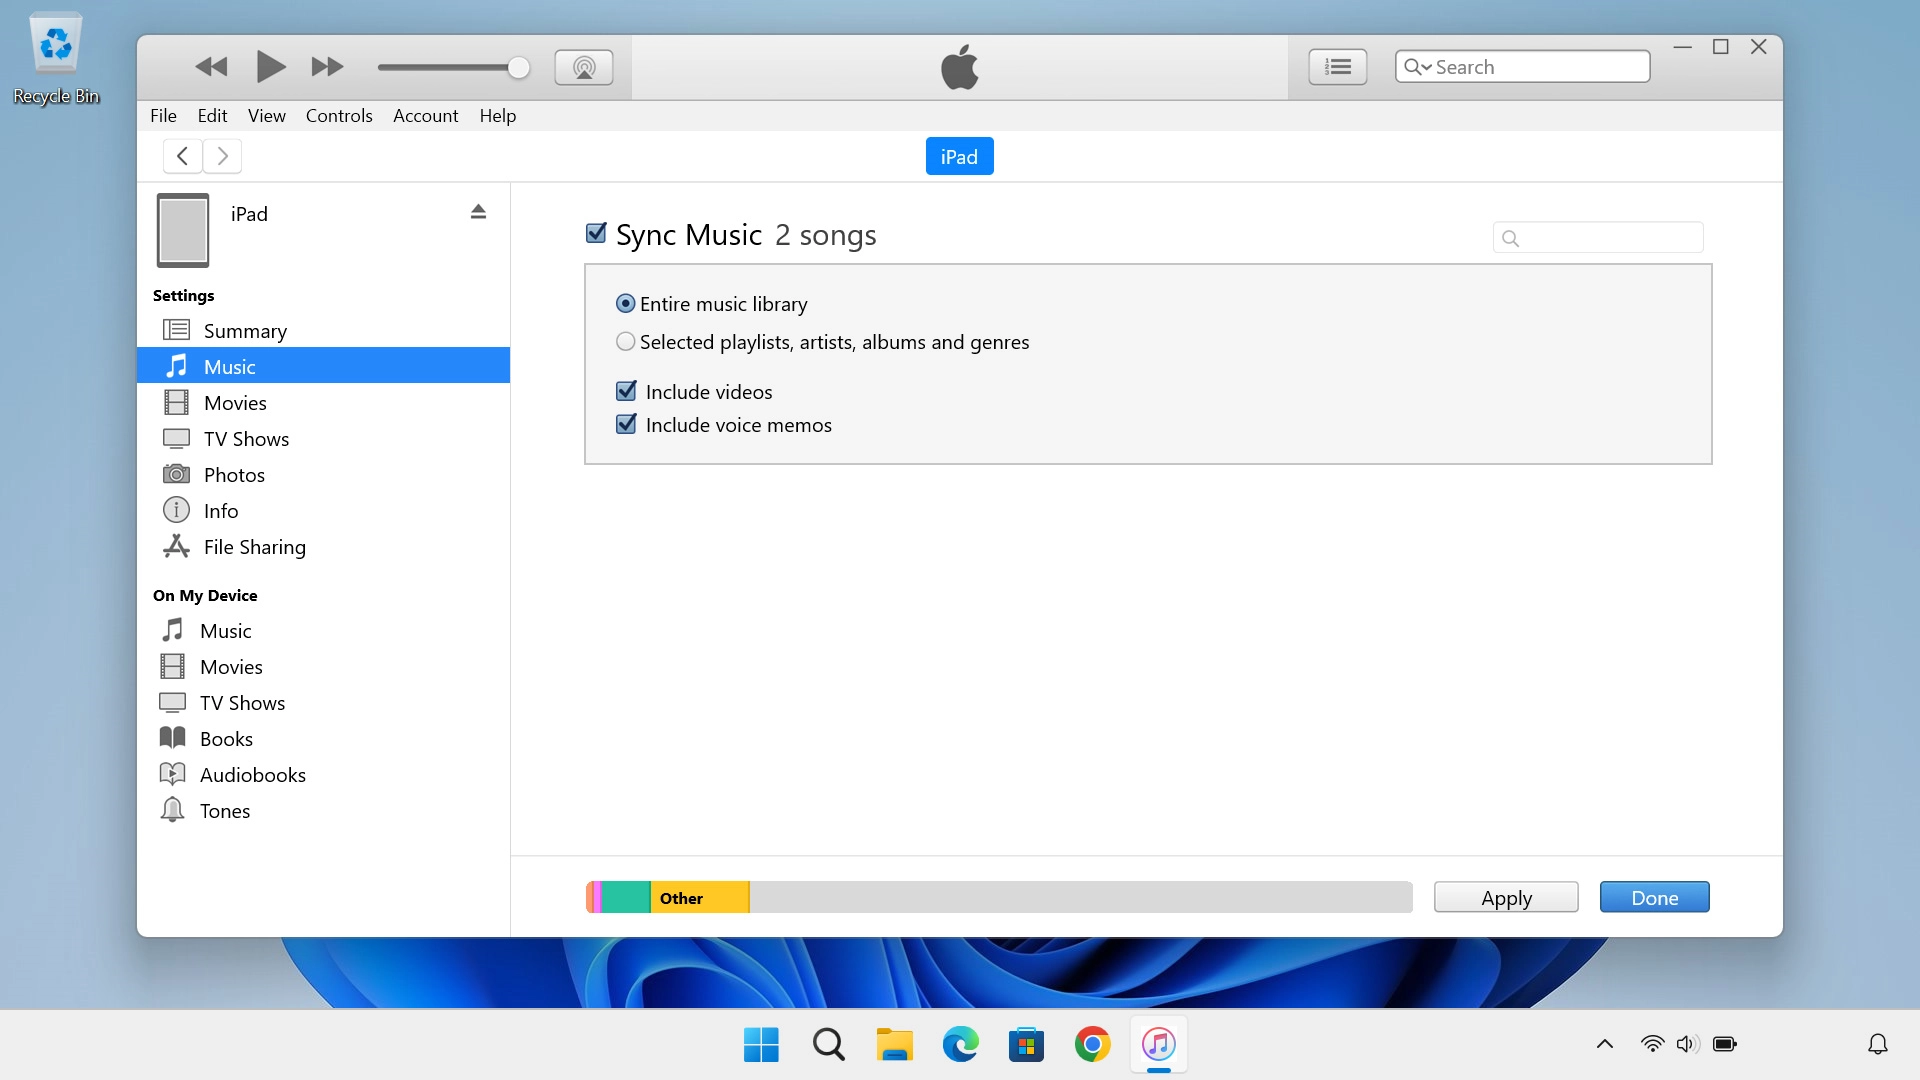Screen dimensions: 1920x1080
Task: Open the list view (Up Next) icon
Action: pos(1337,67)
